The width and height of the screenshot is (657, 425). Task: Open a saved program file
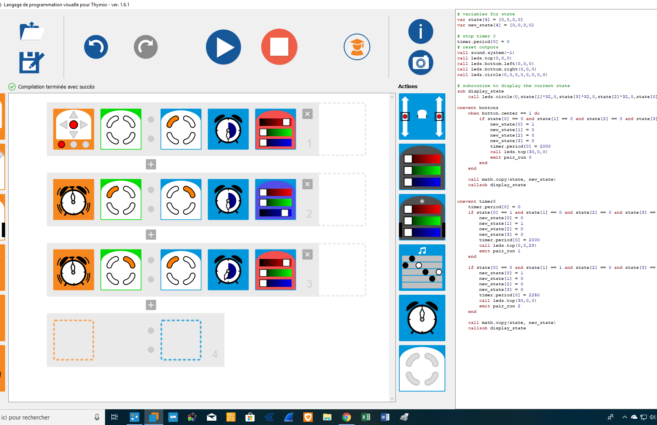click(30, 31)
